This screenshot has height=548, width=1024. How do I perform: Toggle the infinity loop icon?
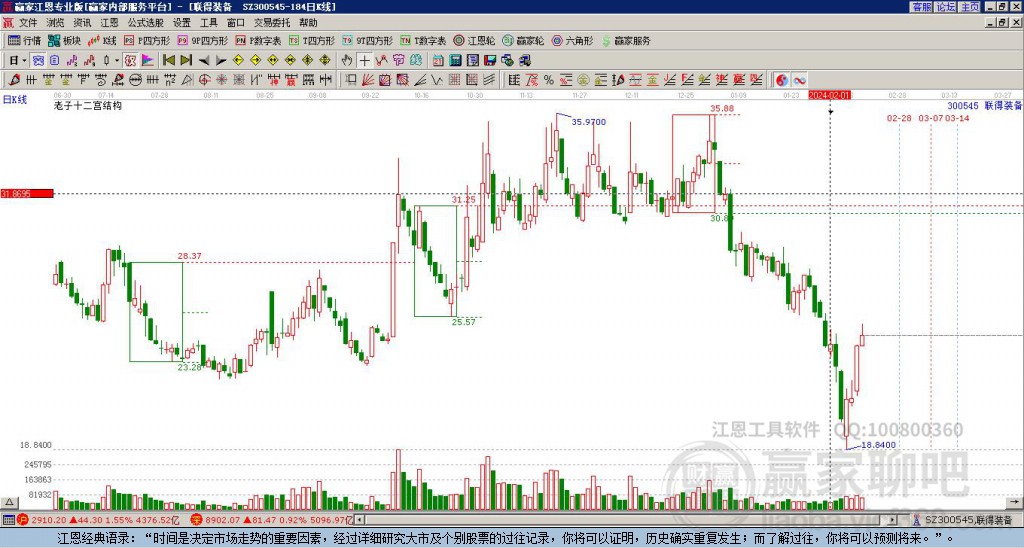[x=799, y=80]
